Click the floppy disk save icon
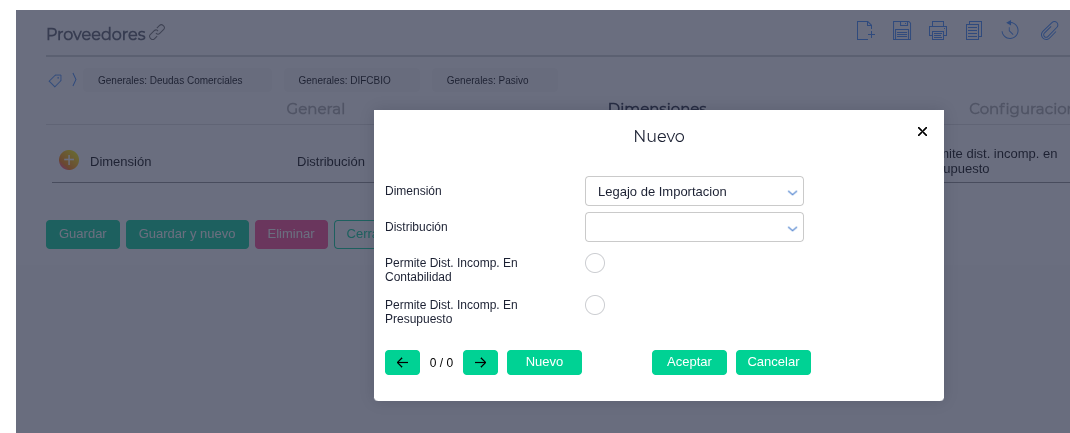1070x433 pixels. tap(902, 31)
